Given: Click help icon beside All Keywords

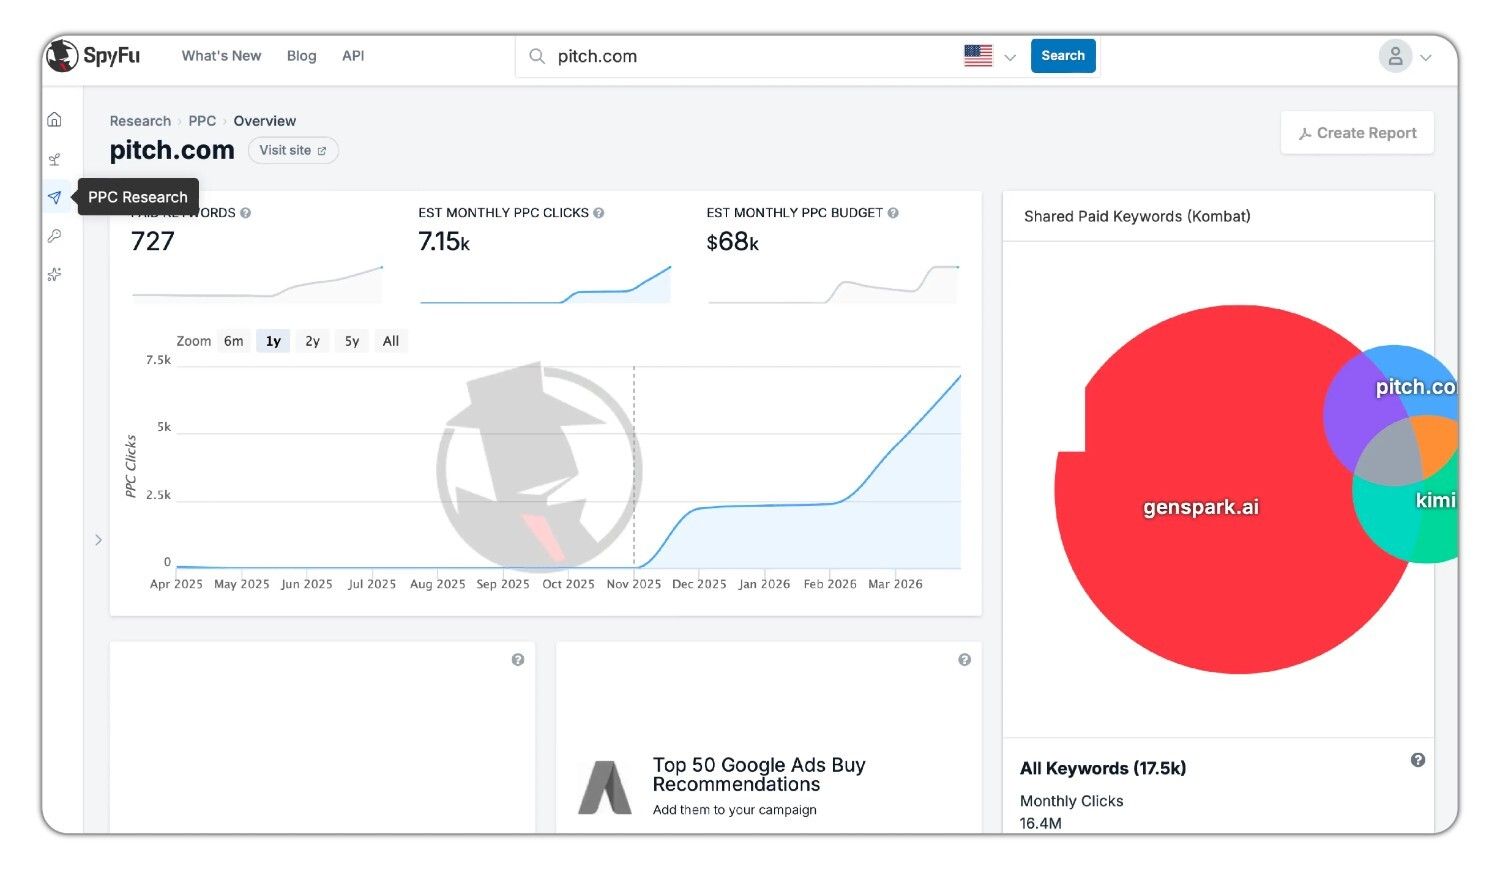Looking at the screenshot, I should tap(1418, 760).
